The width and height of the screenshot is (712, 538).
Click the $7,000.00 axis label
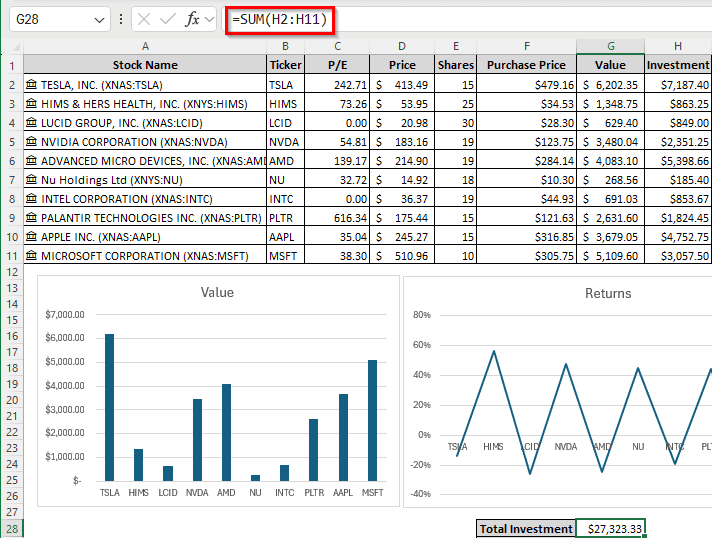(x=64, y=314)
